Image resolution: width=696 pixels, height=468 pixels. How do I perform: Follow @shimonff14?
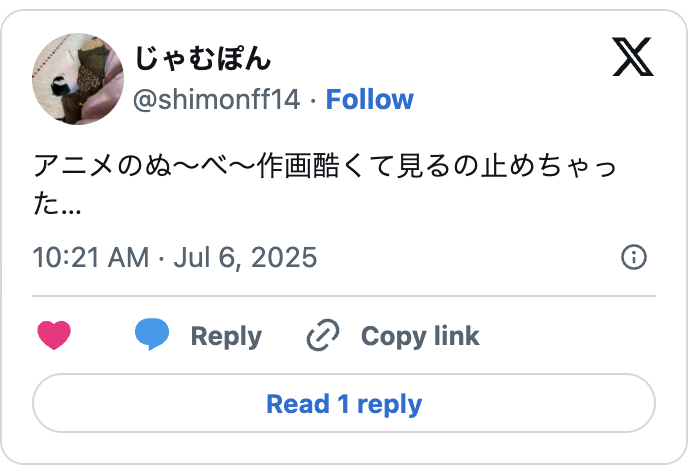[369, 99]
